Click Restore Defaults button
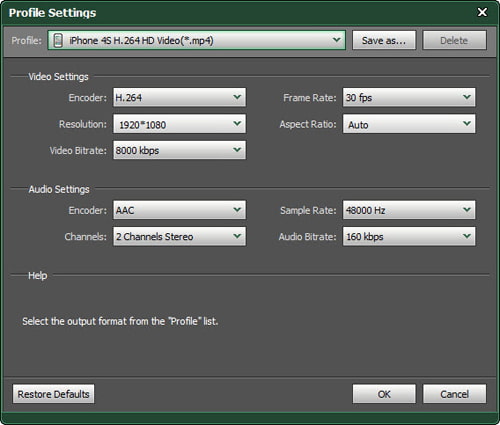500x425 pixels. [53, 394]
